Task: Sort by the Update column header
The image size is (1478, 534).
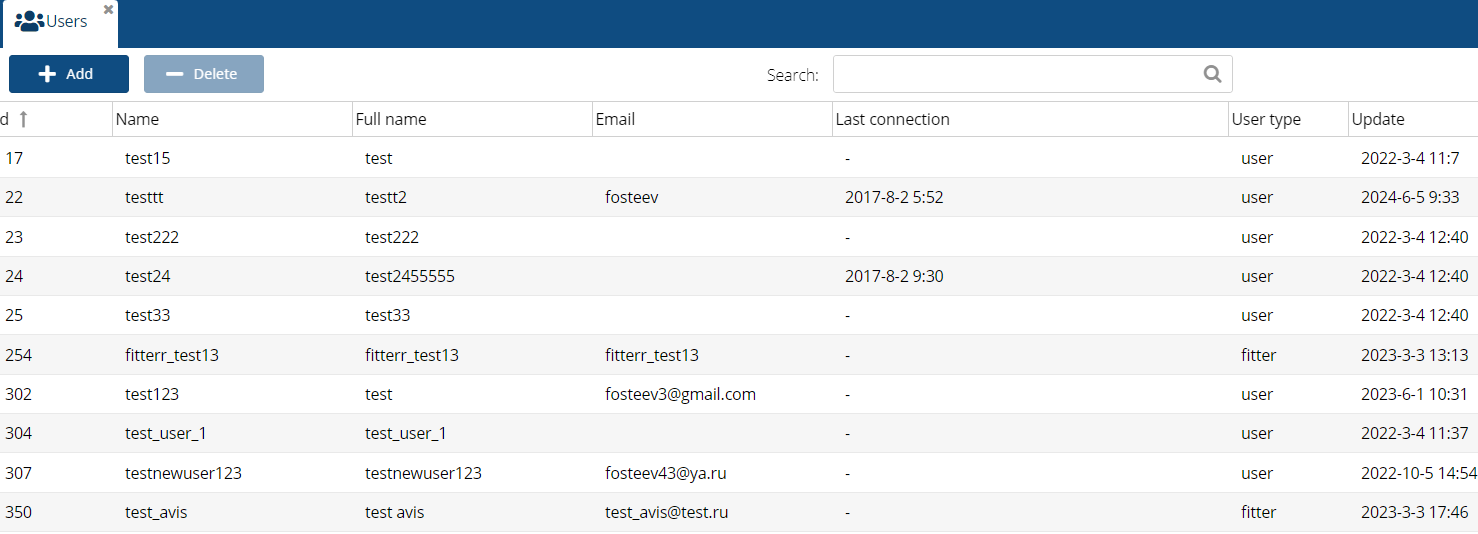Action: pyautogui.click(x=1378, y=119)
